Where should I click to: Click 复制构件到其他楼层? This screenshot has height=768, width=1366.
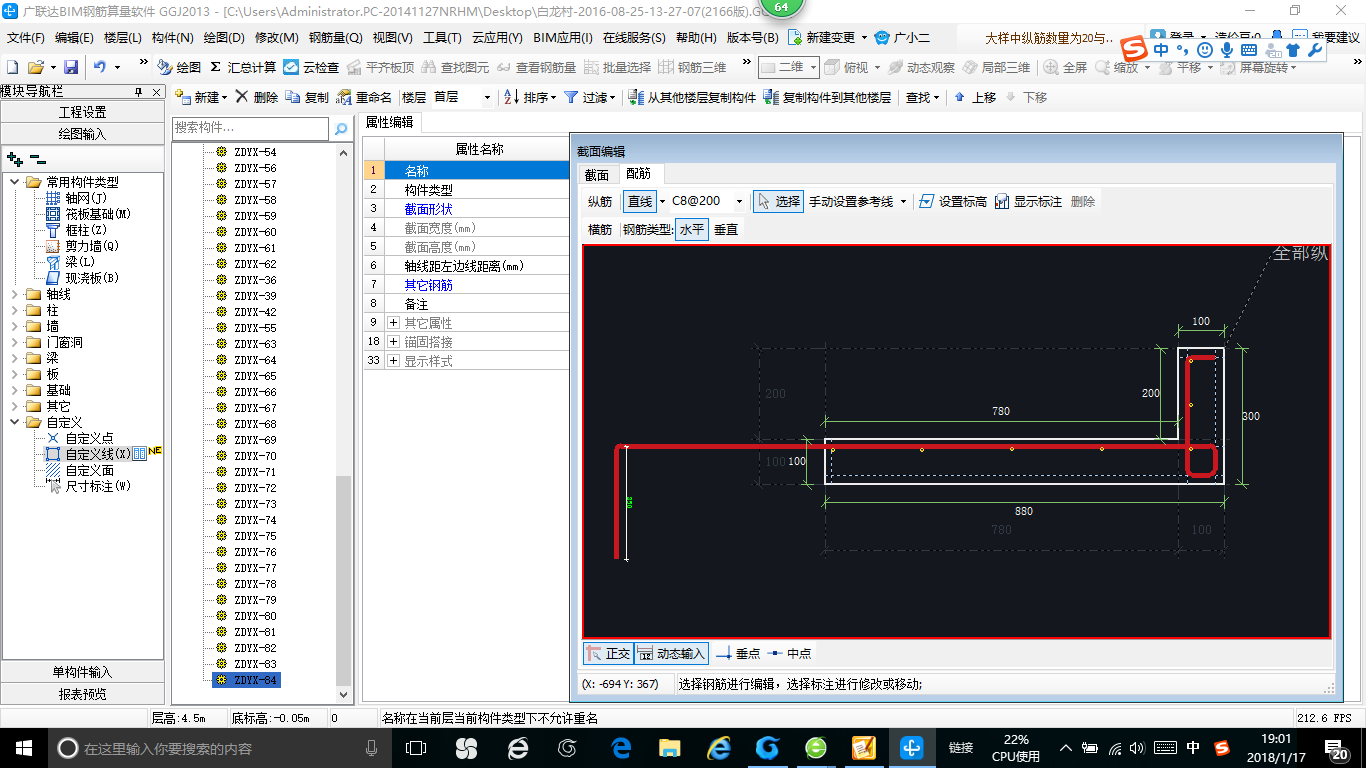827,97
